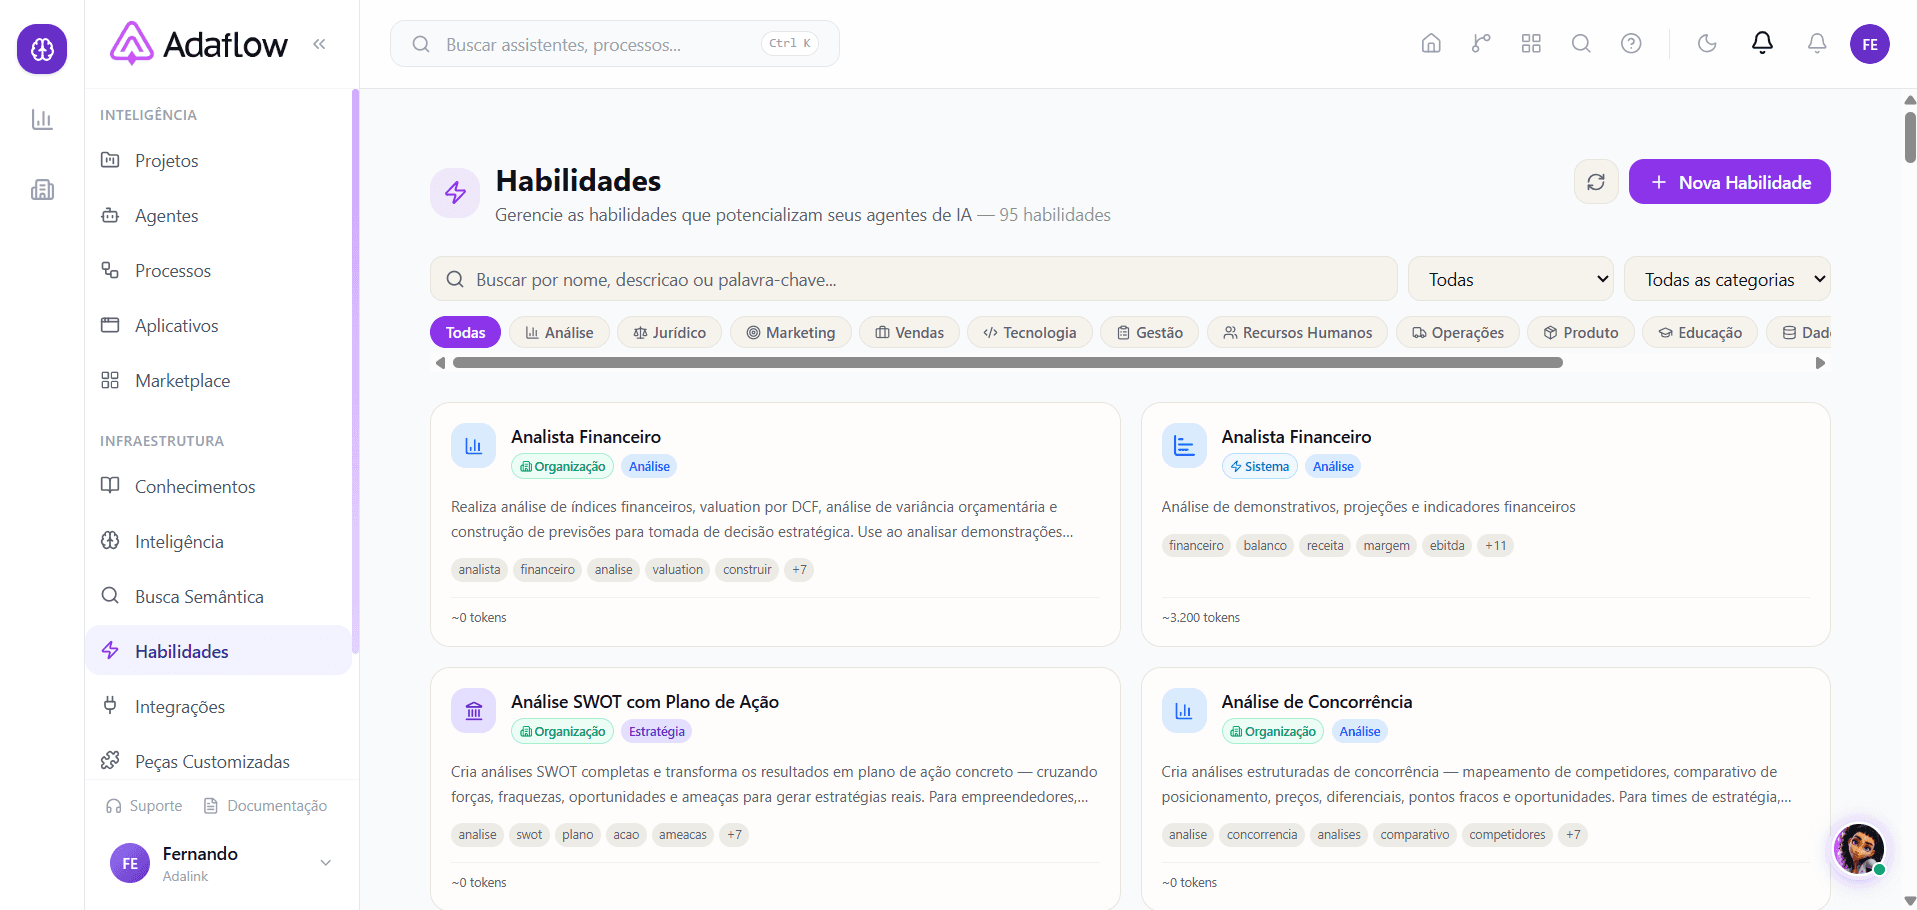Open the FE user avatar menu
1917x910 pixels.
click(1870, 44)
